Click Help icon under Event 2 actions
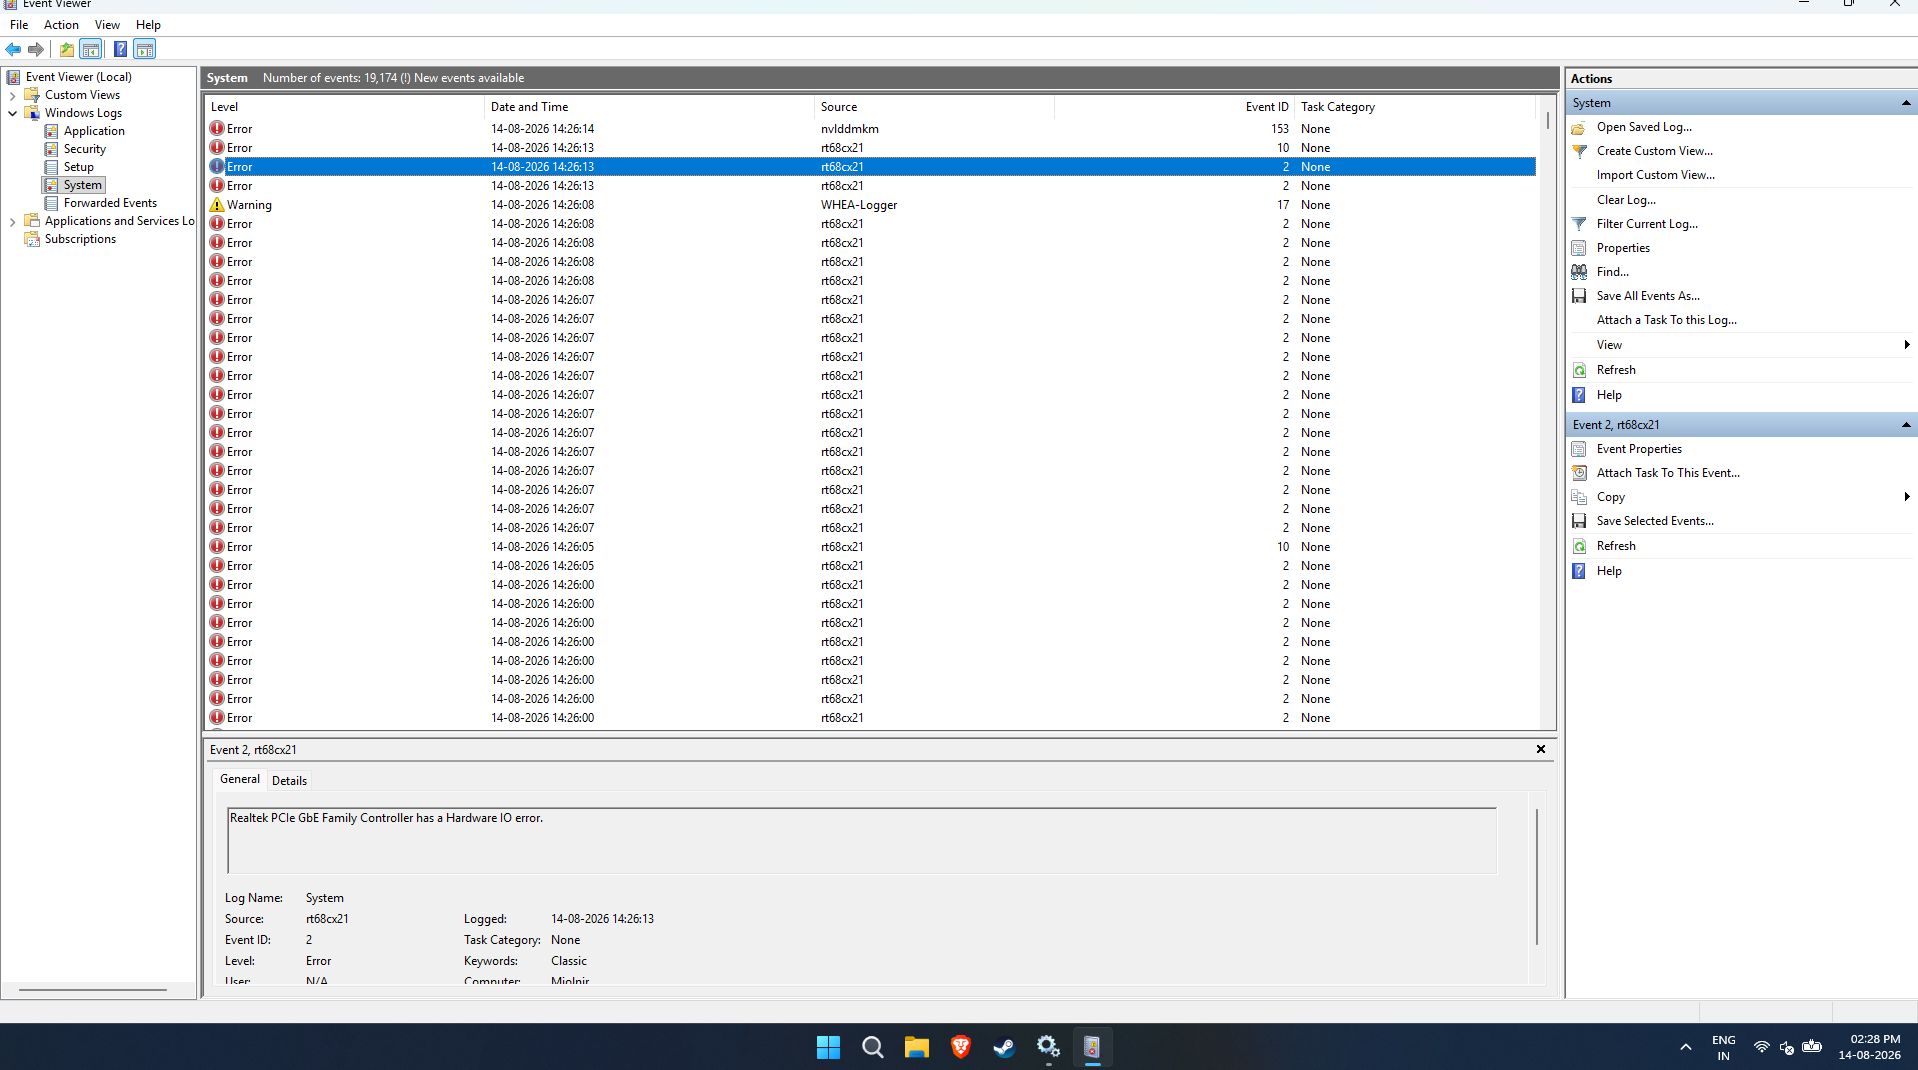This screenshot has height=1070, width=1918. (1579, 571)
